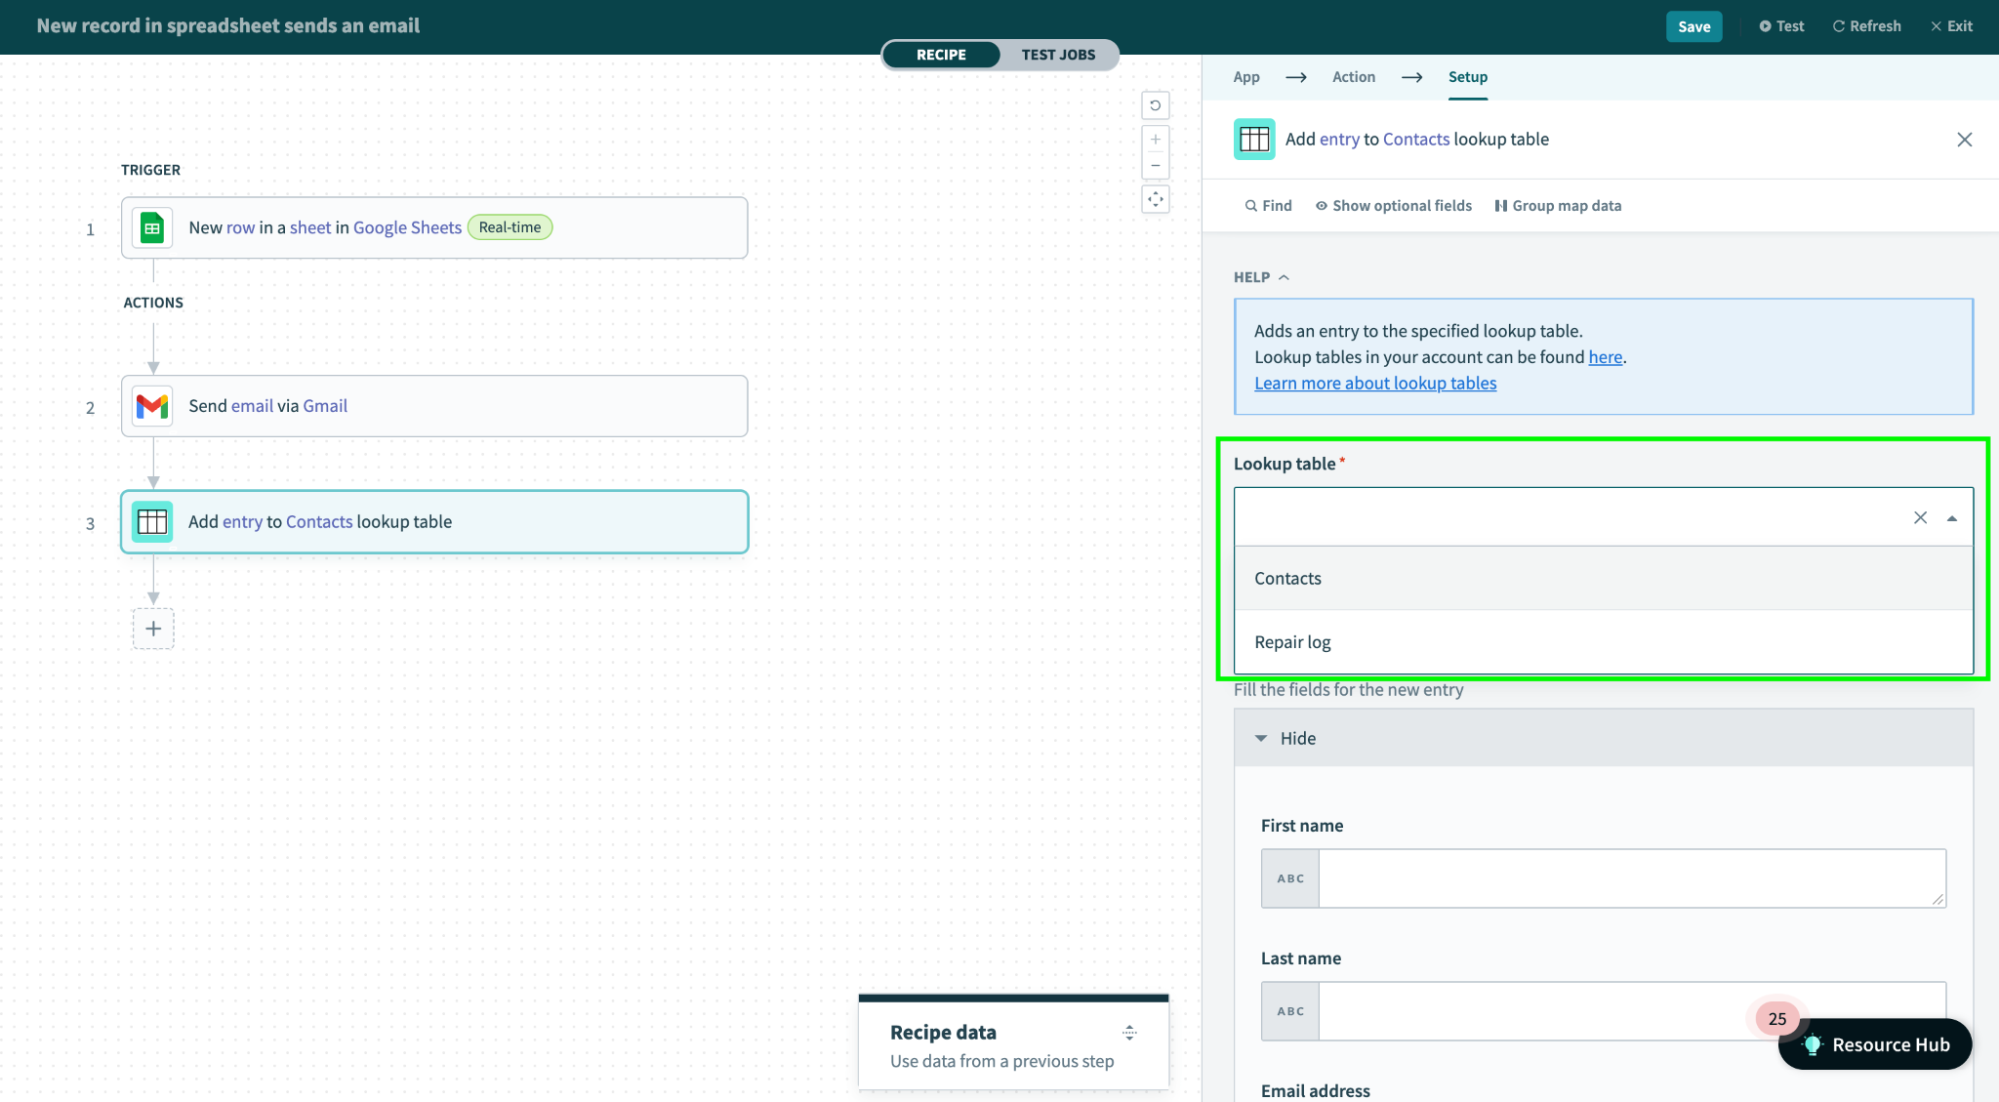The image size is (1999, 1102).
Task: Add a new step with the plus icon
Action: [153, 629]
